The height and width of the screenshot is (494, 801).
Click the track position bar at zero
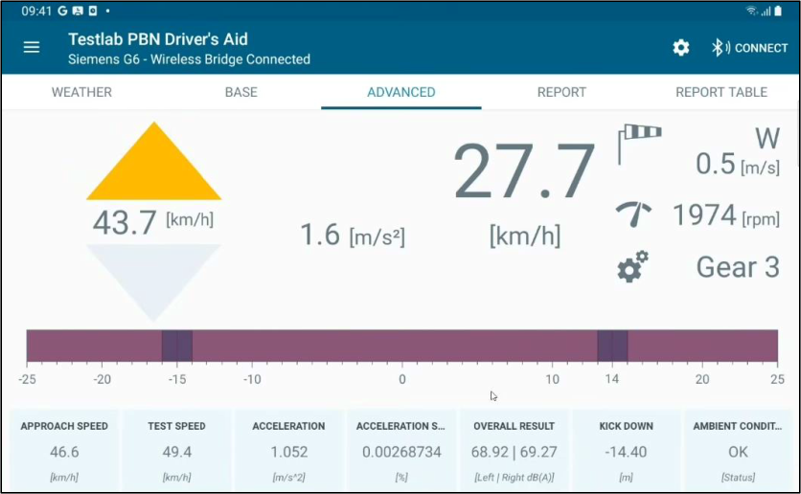coord(402,346)
